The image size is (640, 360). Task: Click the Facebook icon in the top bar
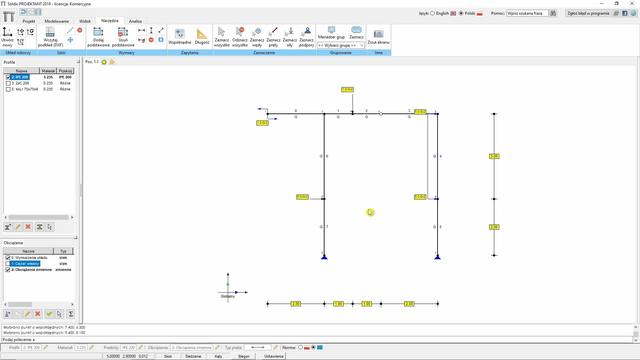tap(624, 13)
